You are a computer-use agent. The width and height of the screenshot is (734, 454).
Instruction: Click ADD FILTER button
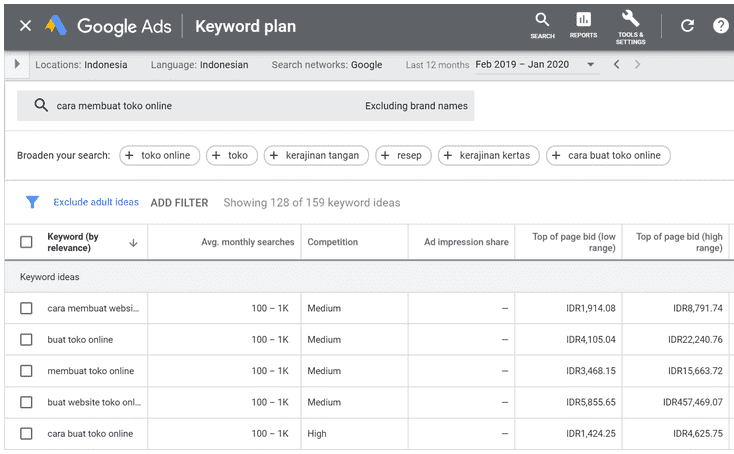pyautogui.click(x=179, y=203)
